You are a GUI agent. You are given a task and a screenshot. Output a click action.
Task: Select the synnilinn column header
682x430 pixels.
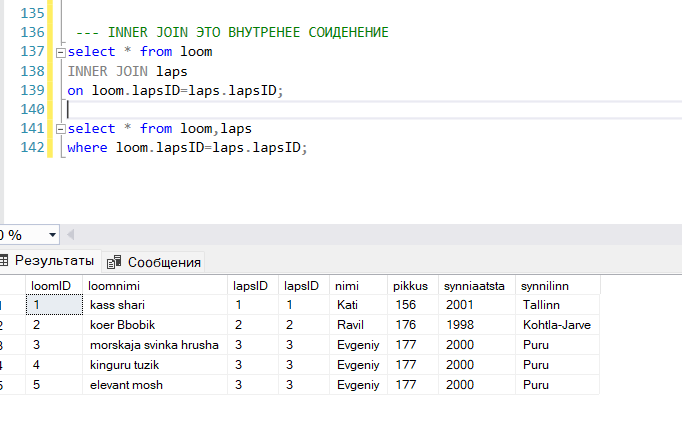pos(558,286)
